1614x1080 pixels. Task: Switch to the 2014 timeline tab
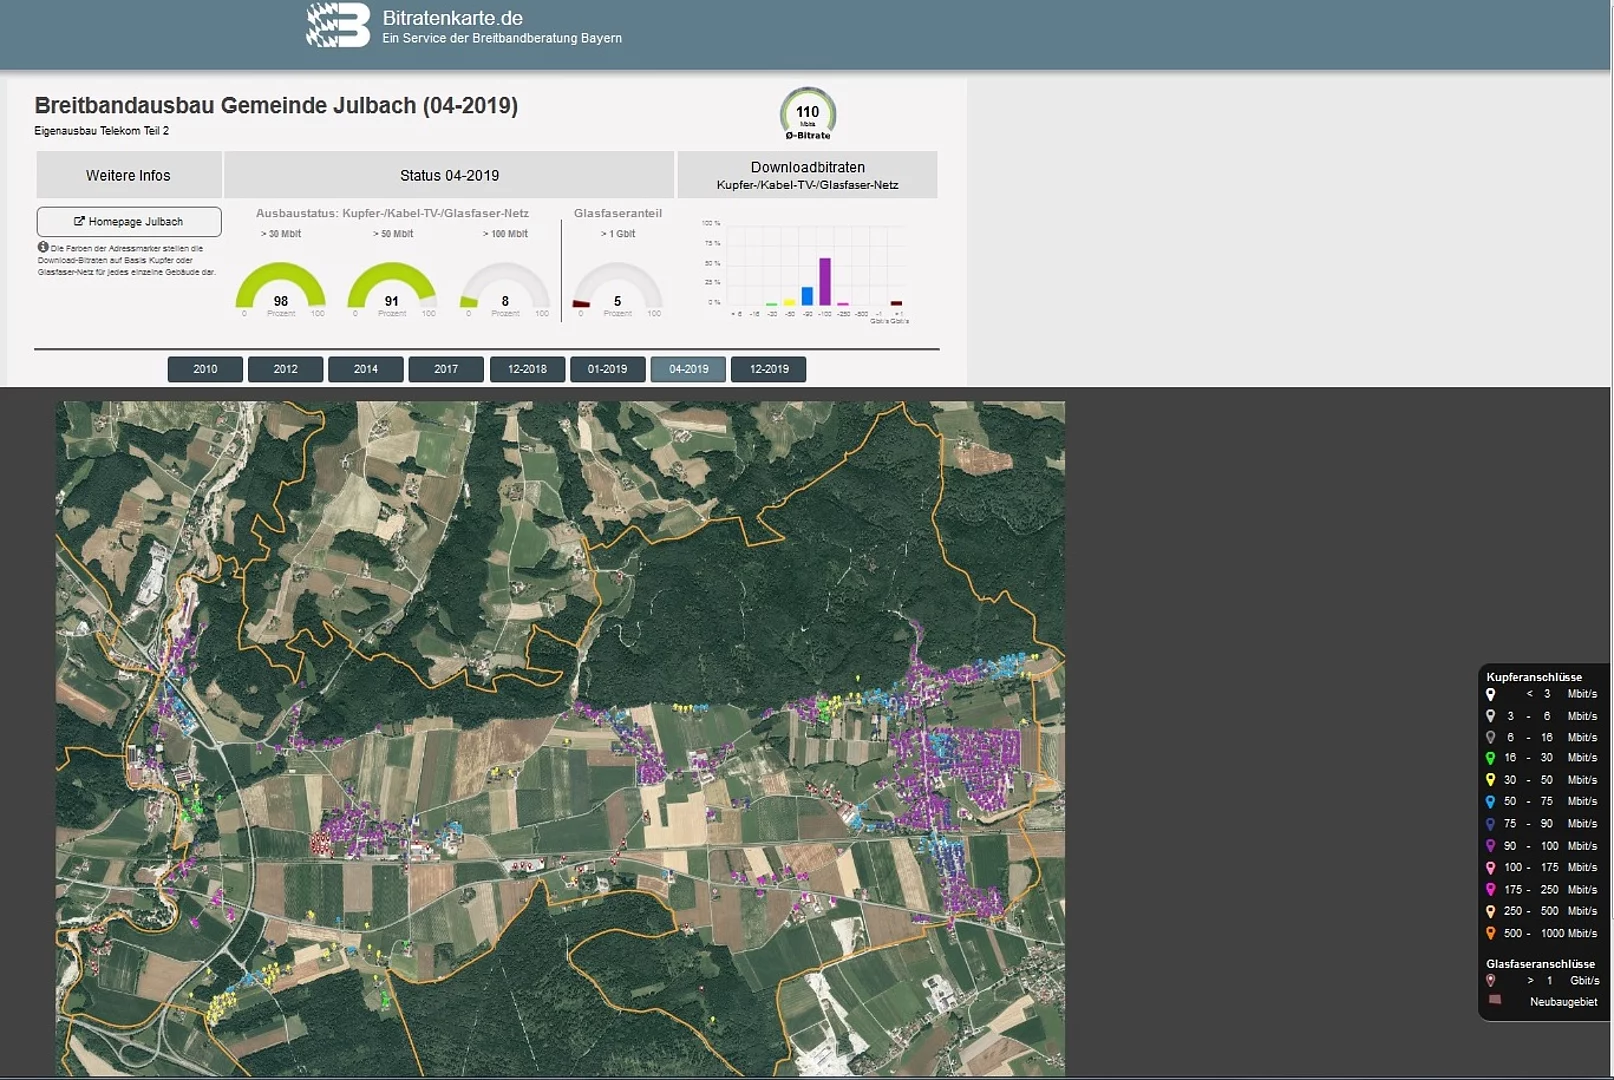click(x=366, y=369)
